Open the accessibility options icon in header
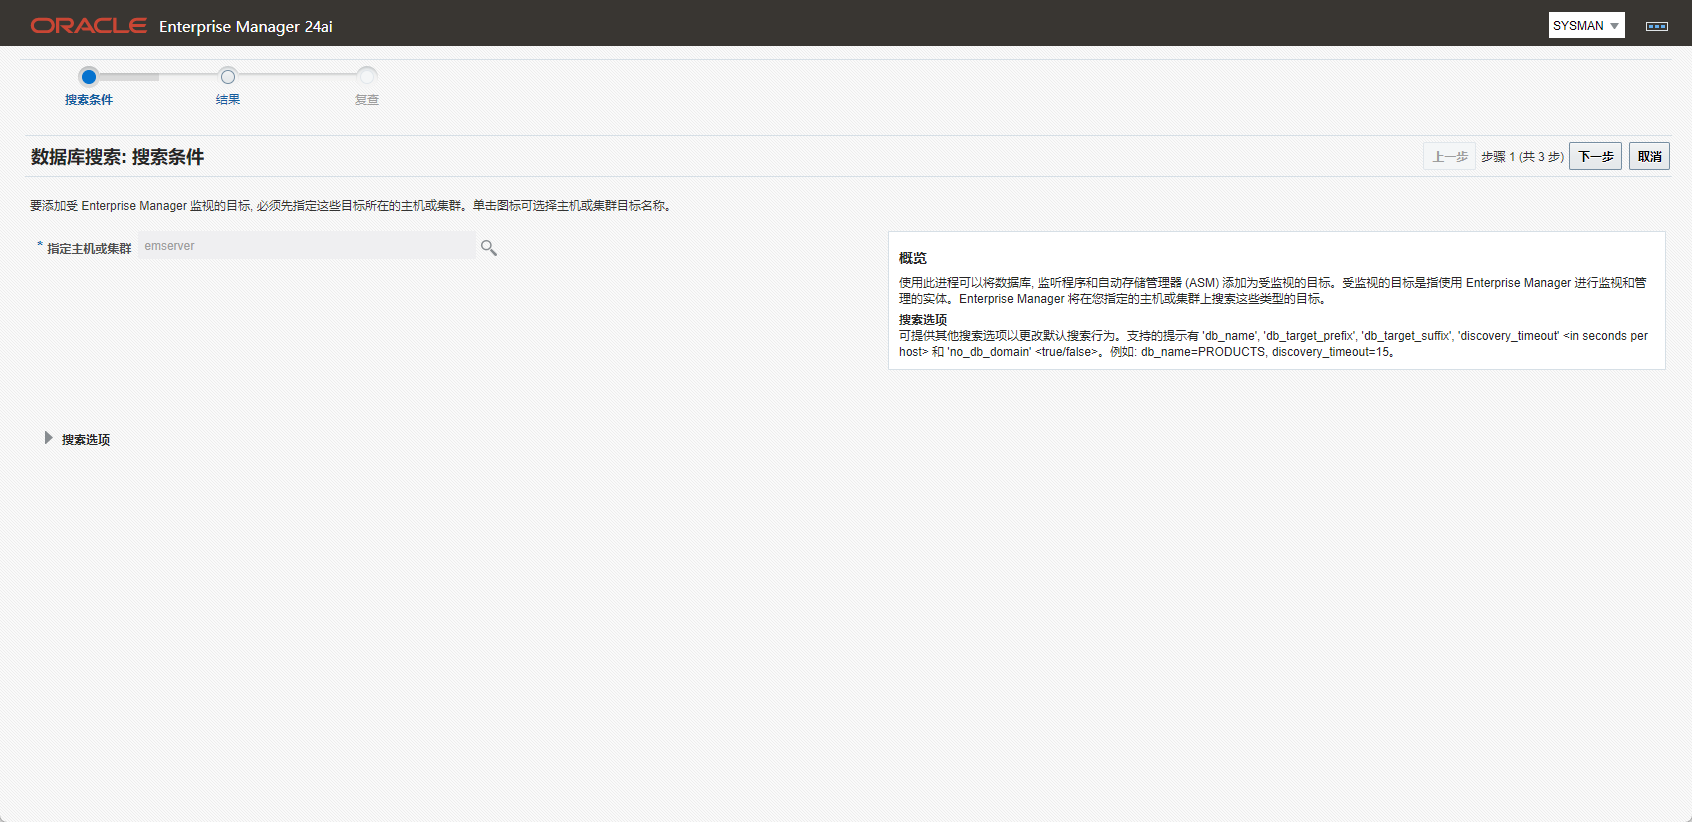 pyautogui.click(x=1657, y=26)
